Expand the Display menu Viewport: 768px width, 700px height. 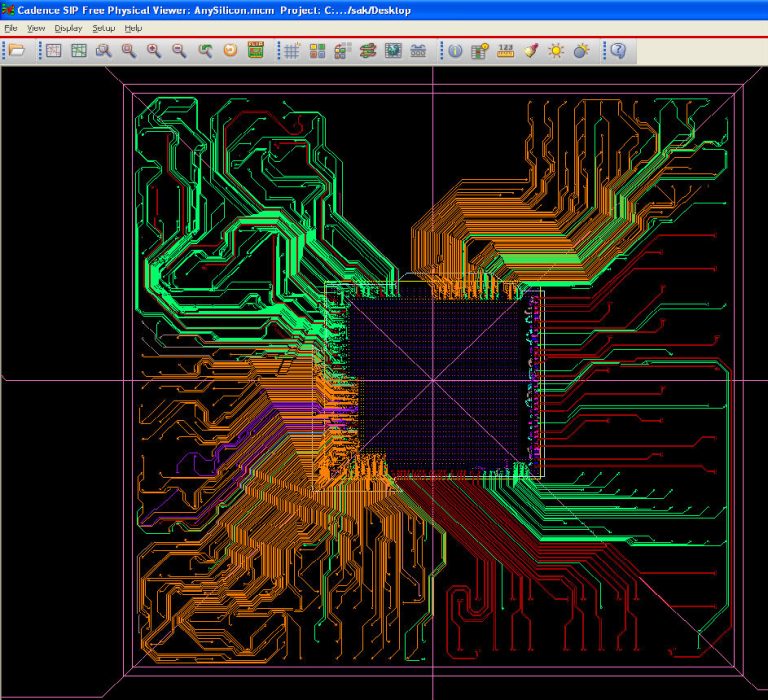coord(68,28)
